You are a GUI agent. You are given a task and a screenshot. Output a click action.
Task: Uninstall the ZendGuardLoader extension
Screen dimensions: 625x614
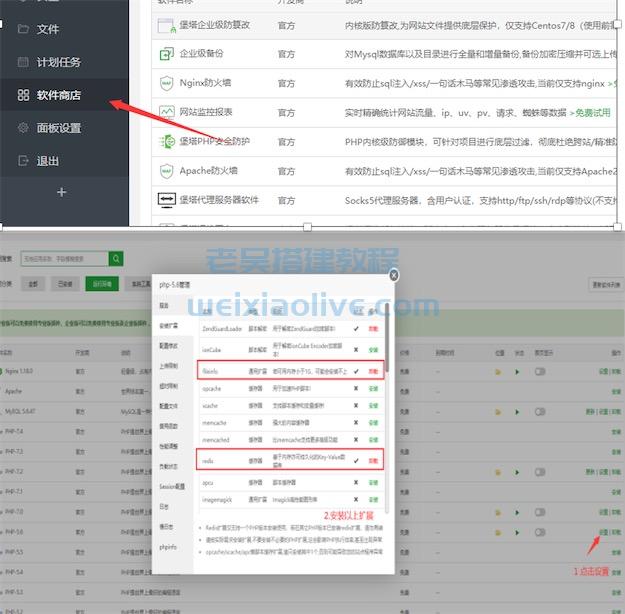pyautogui.click(x=373, y=329)
